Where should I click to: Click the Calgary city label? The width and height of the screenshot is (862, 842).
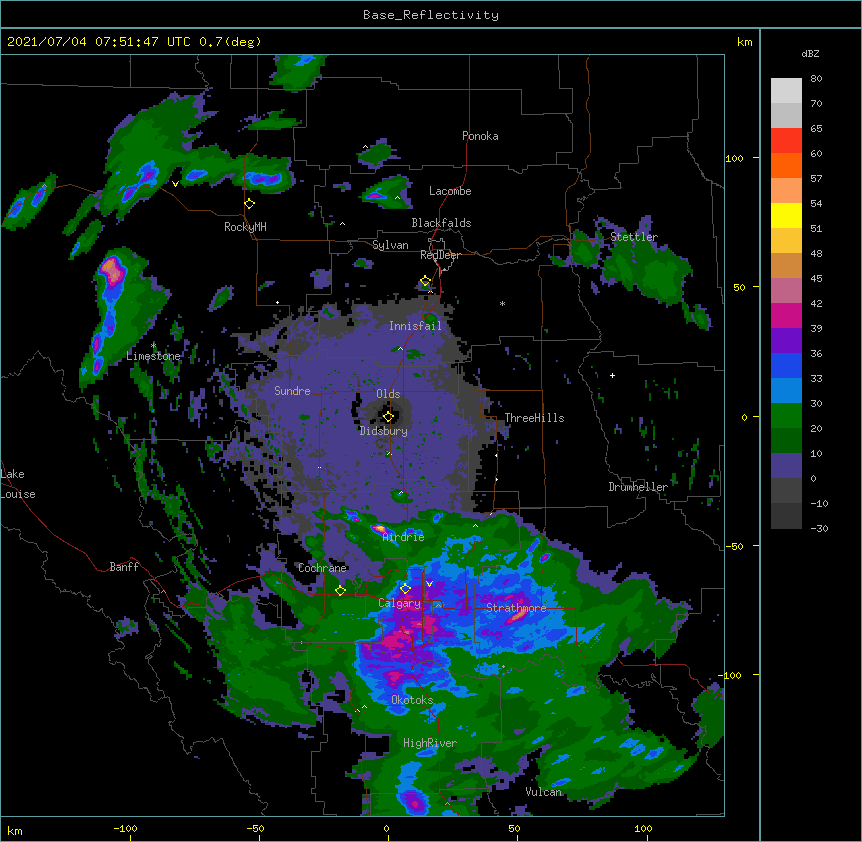[x=399, y=603]
